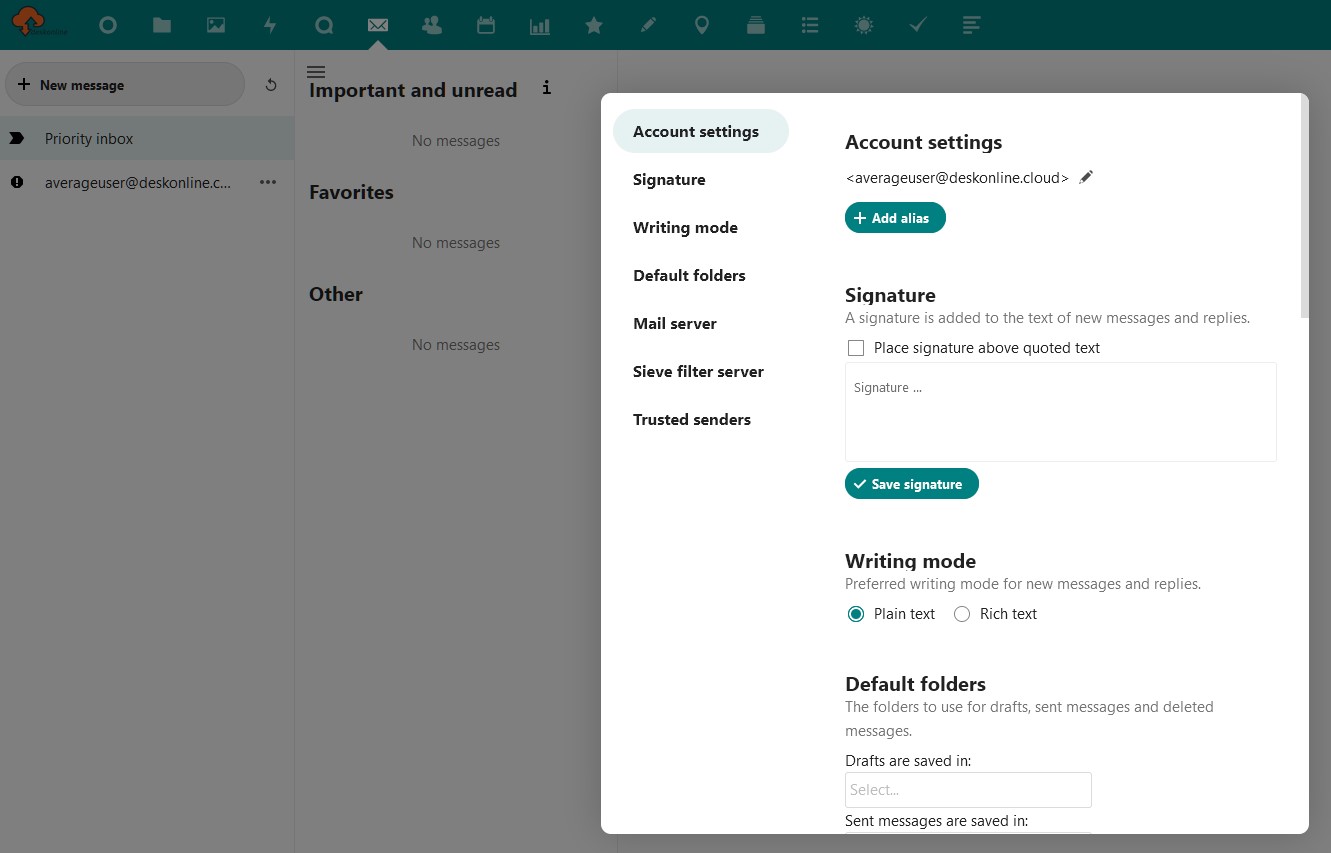Go to Sieve filter server section
This screenshot has width=1331, height=853.
tap(700, 372)
